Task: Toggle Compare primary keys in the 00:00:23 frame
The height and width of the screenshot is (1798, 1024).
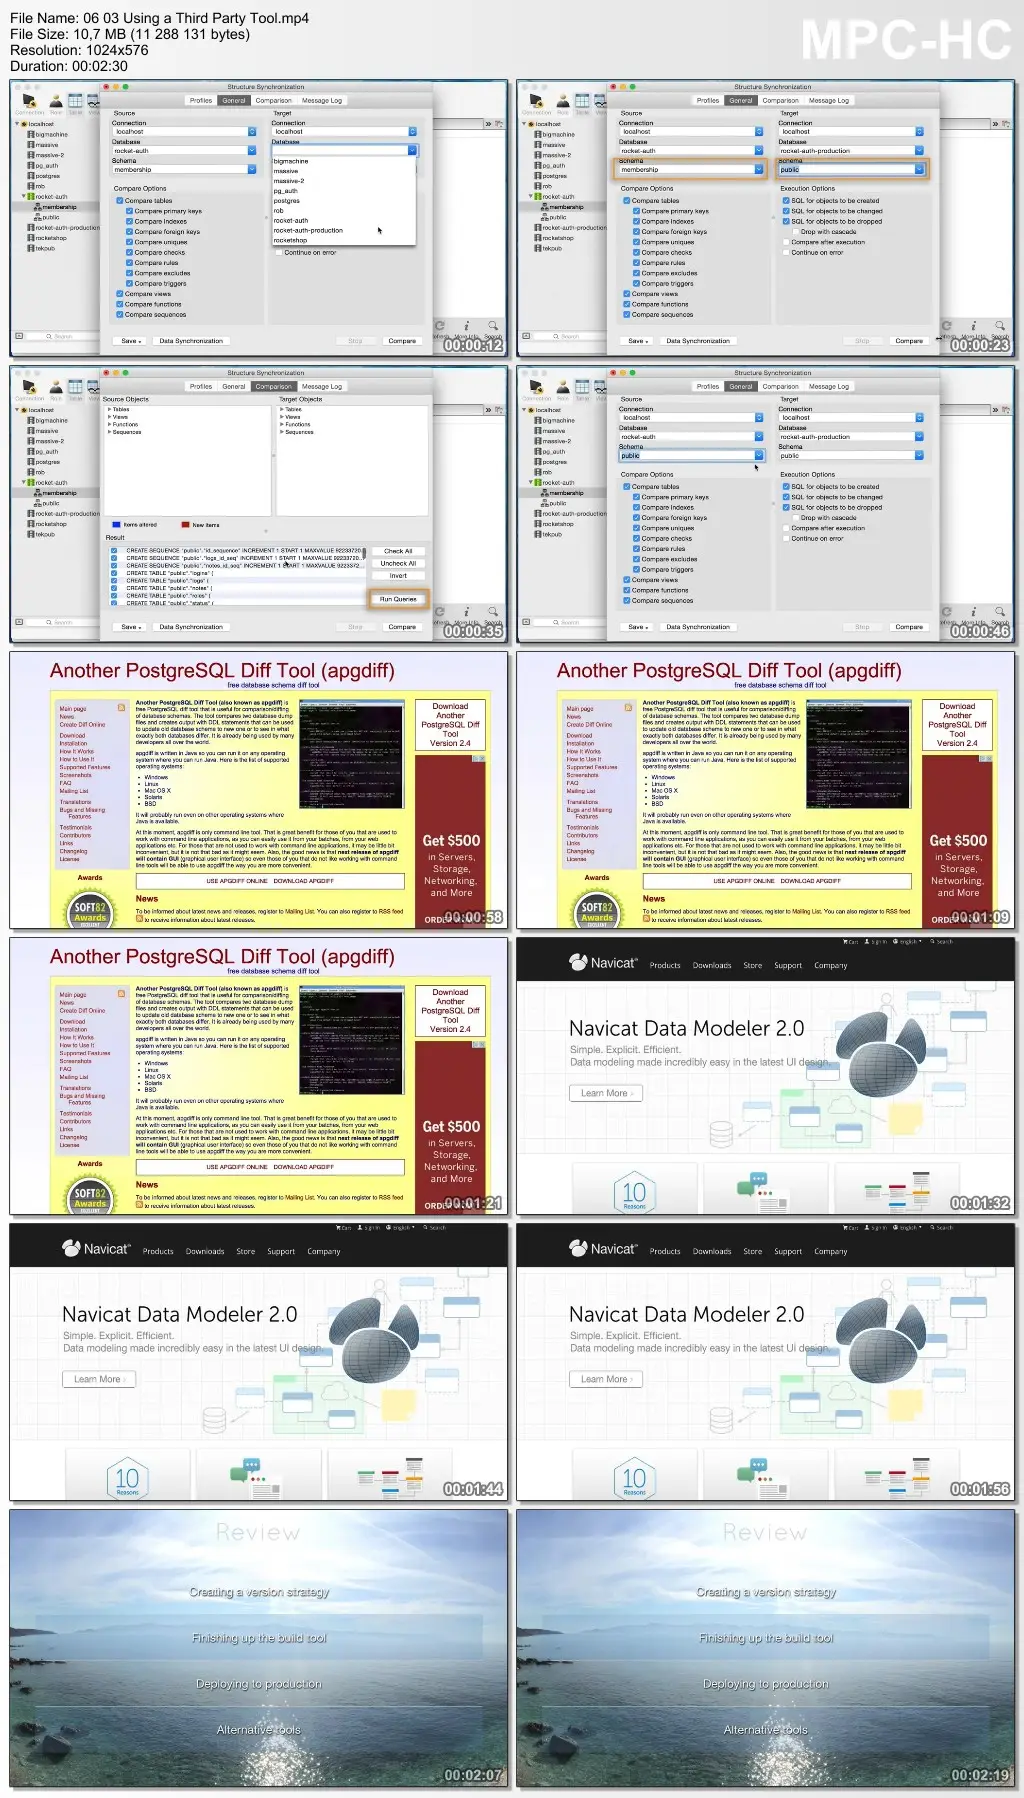Action: coord(636,211)
